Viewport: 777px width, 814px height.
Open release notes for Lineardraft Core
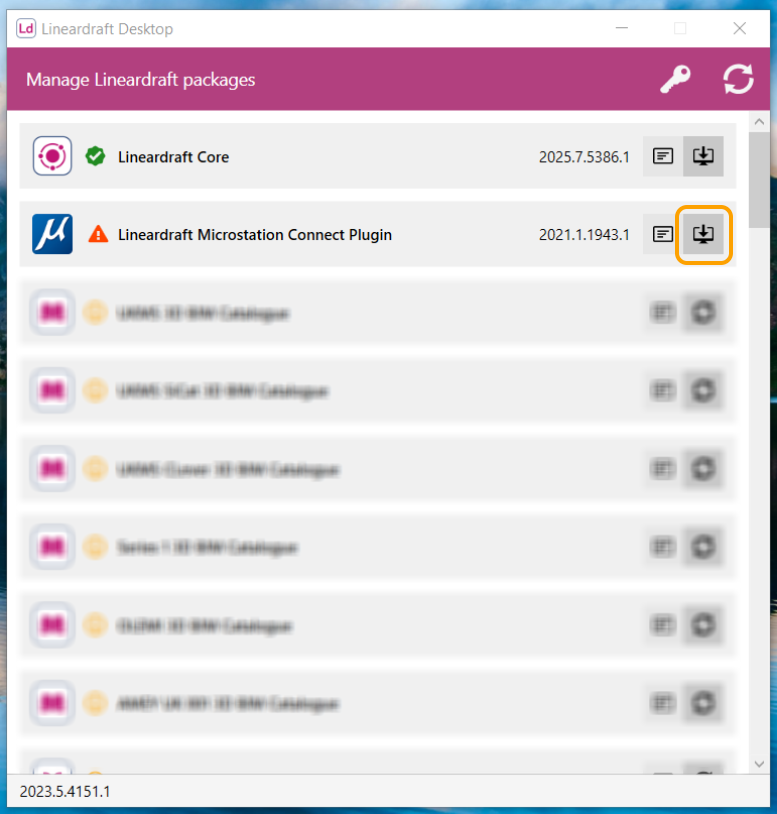coord(663,156)
